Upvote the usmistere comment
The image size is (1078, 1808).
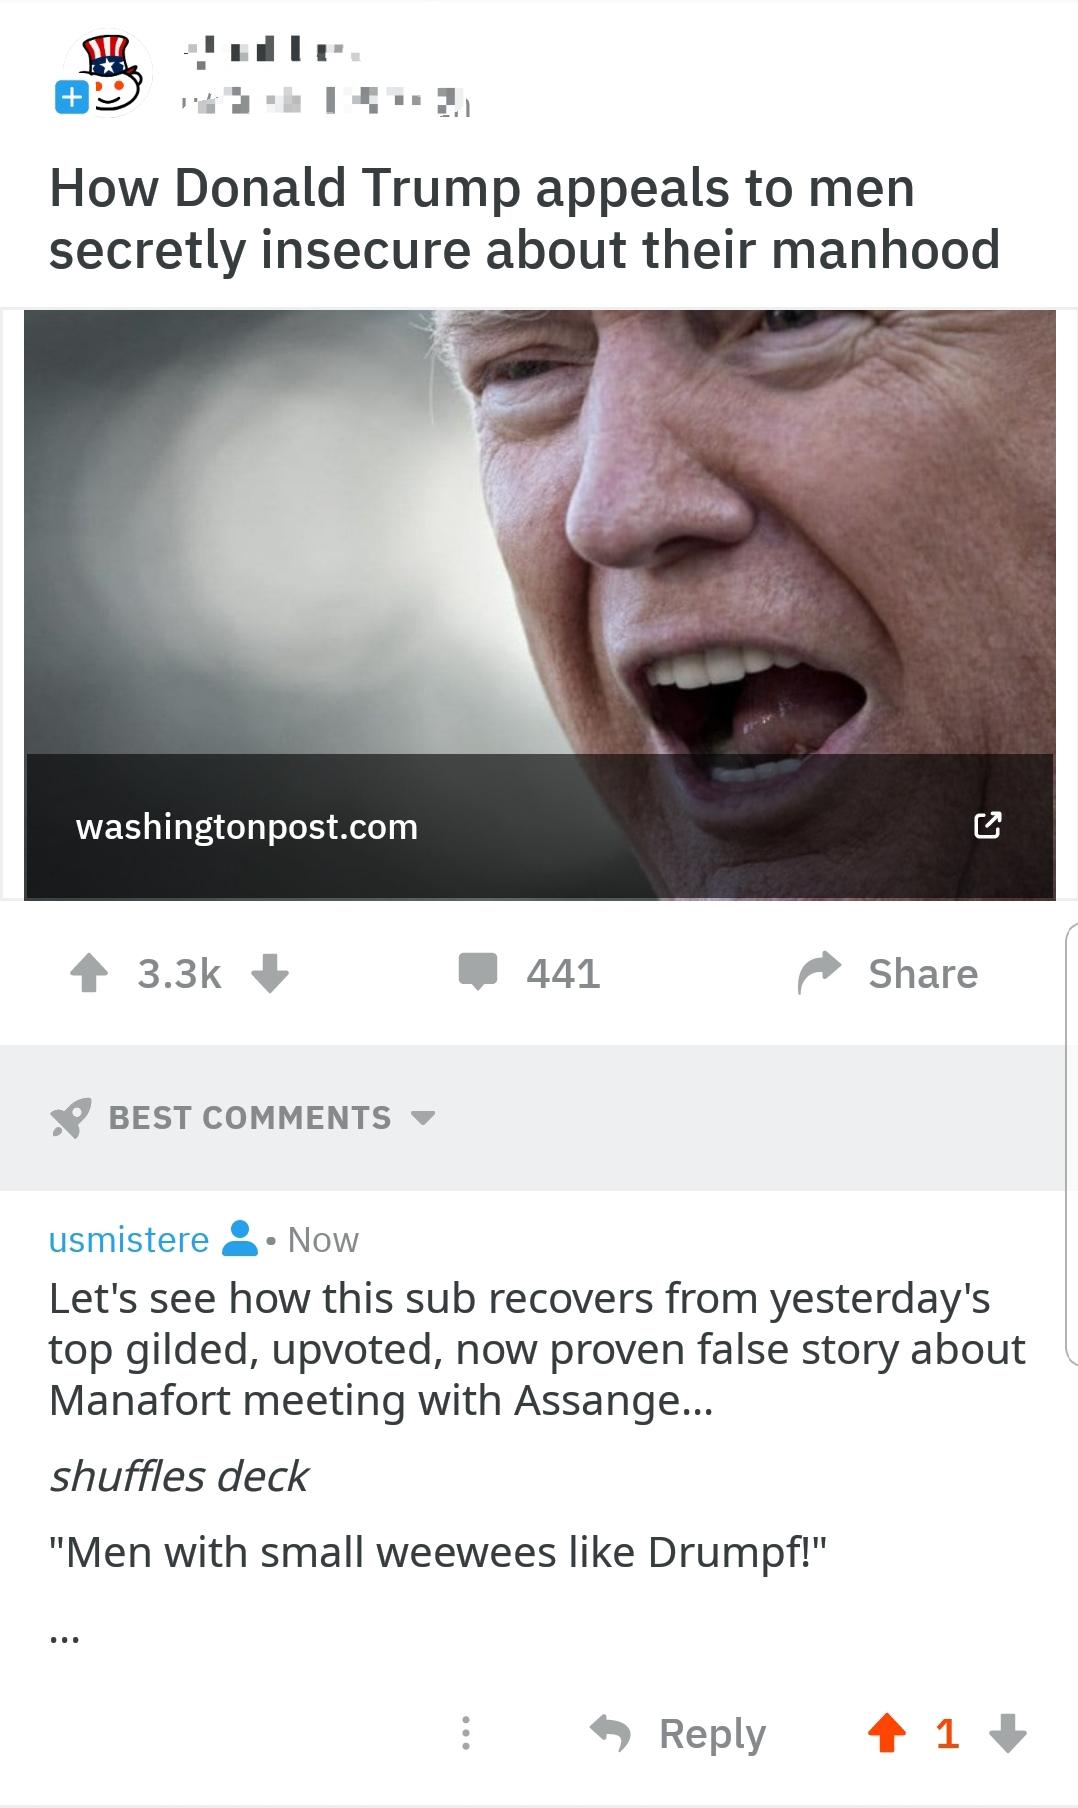tap(887, 1733)
